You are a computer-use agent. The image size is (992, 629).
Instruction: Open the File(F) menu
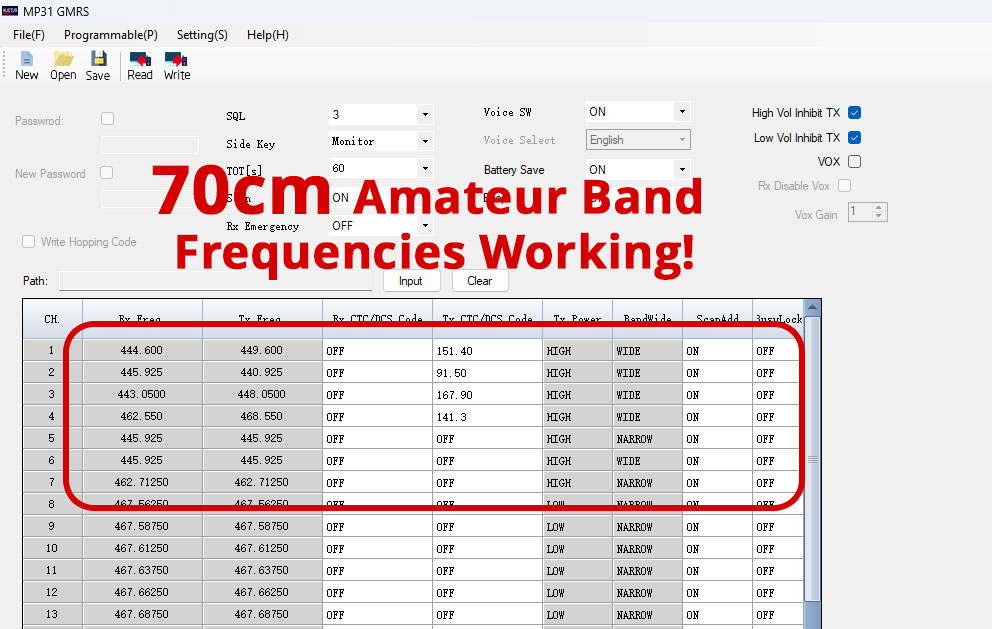point(29,35)
